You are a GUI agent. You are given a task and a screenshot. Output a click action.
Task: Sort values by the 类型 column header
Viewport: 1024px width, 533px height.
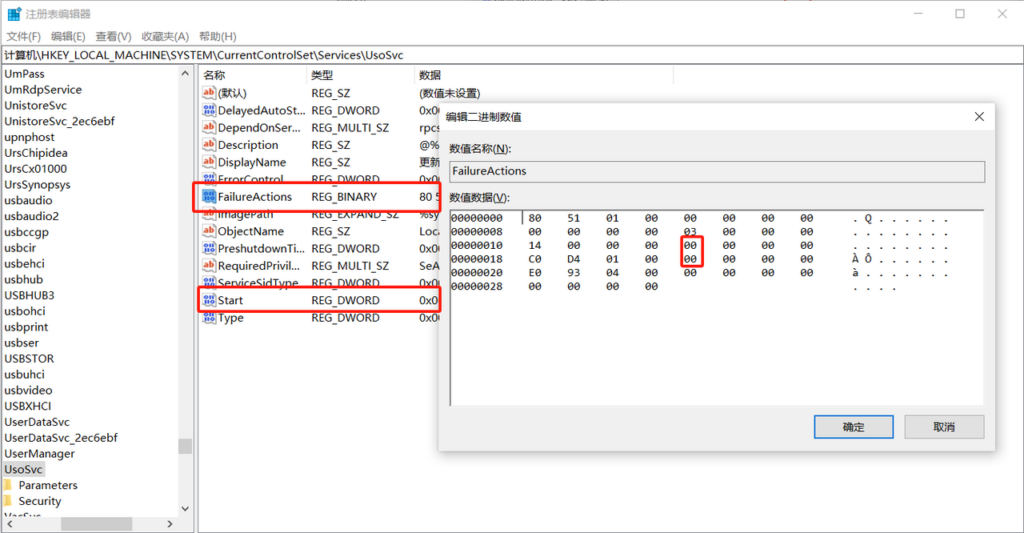pos(323,75)
